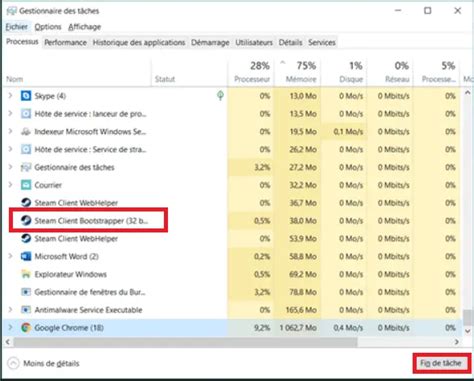Open the Affichage menu
Viewport: 474px width, 381px height.
(x=85, y=27)
